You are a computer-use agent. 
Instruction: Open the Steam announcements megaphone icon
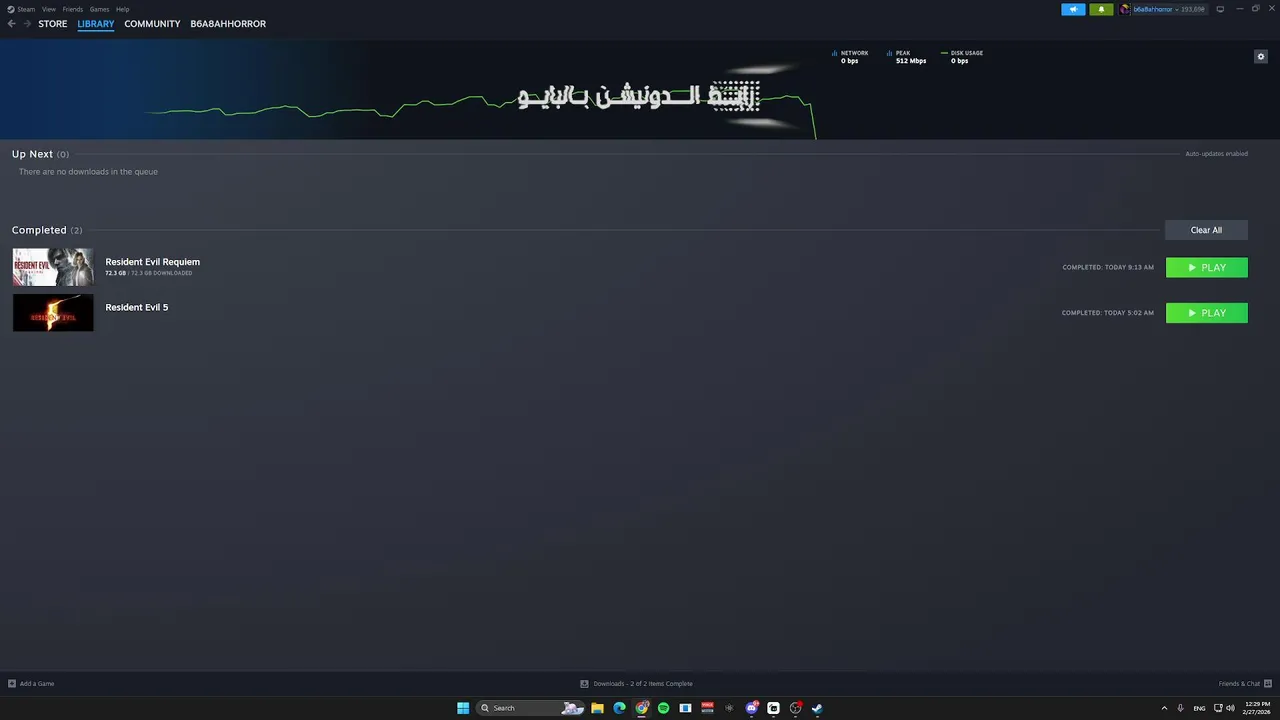1073,9
